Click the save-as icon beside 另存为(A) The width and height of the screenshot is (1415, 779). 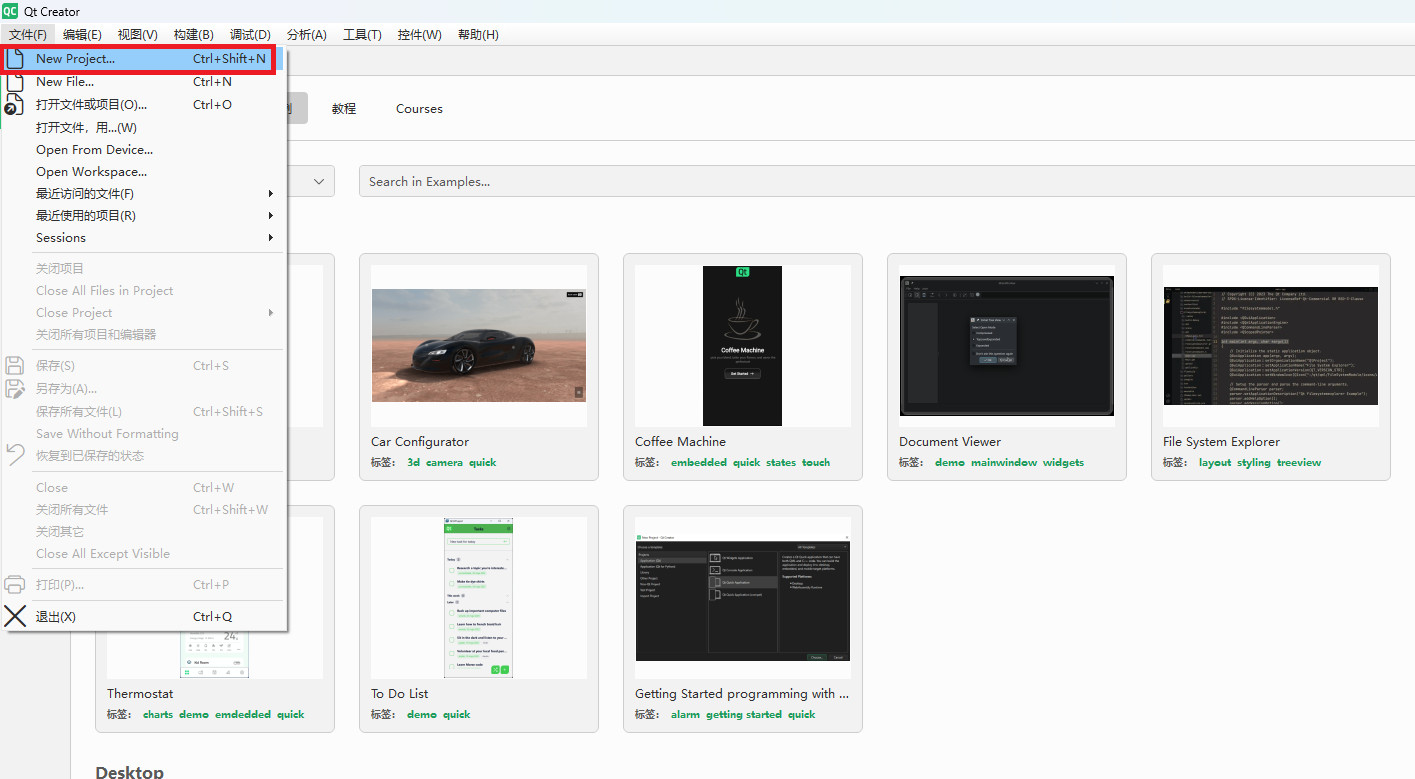point(15,389)
